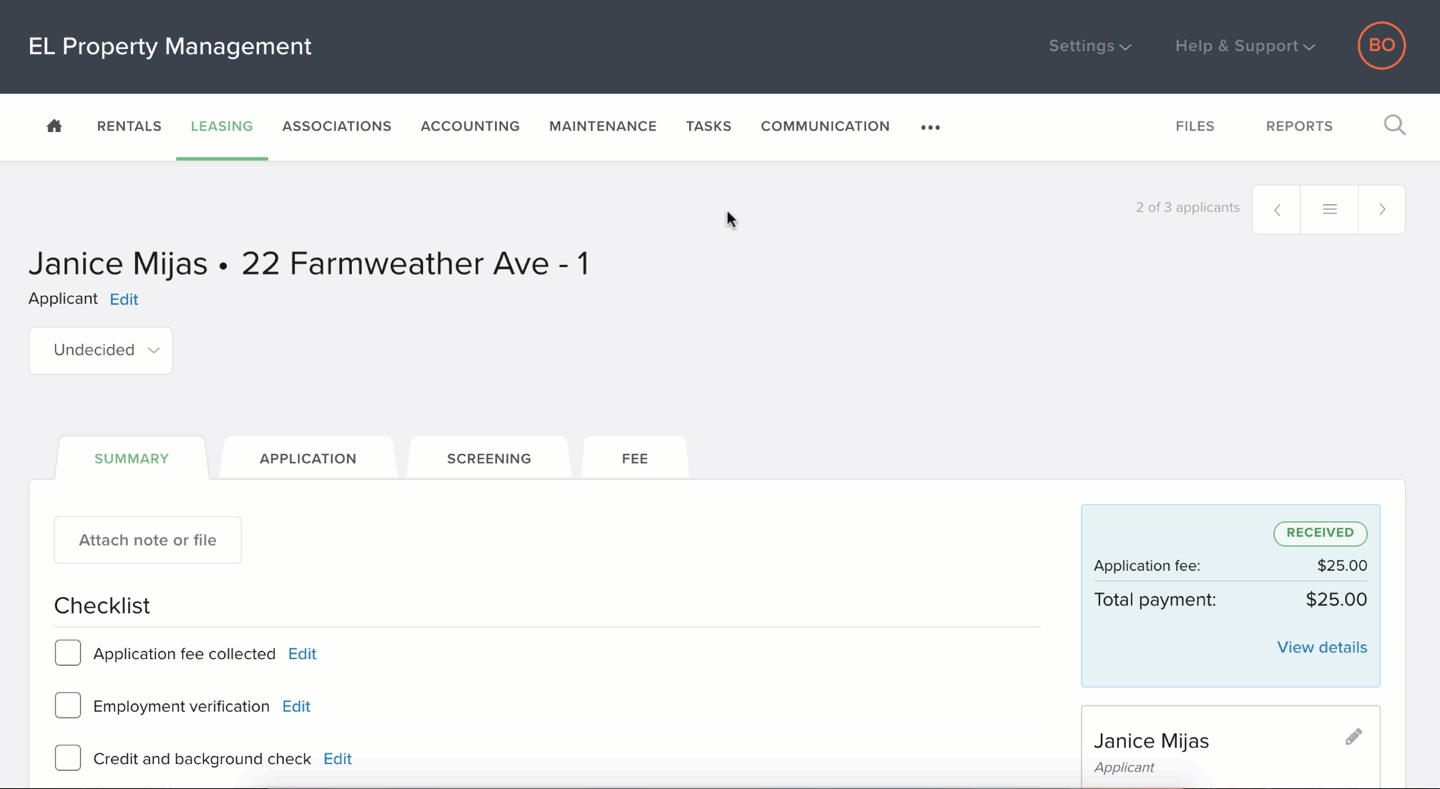Switch to the Screening tab

coord(489,459)
